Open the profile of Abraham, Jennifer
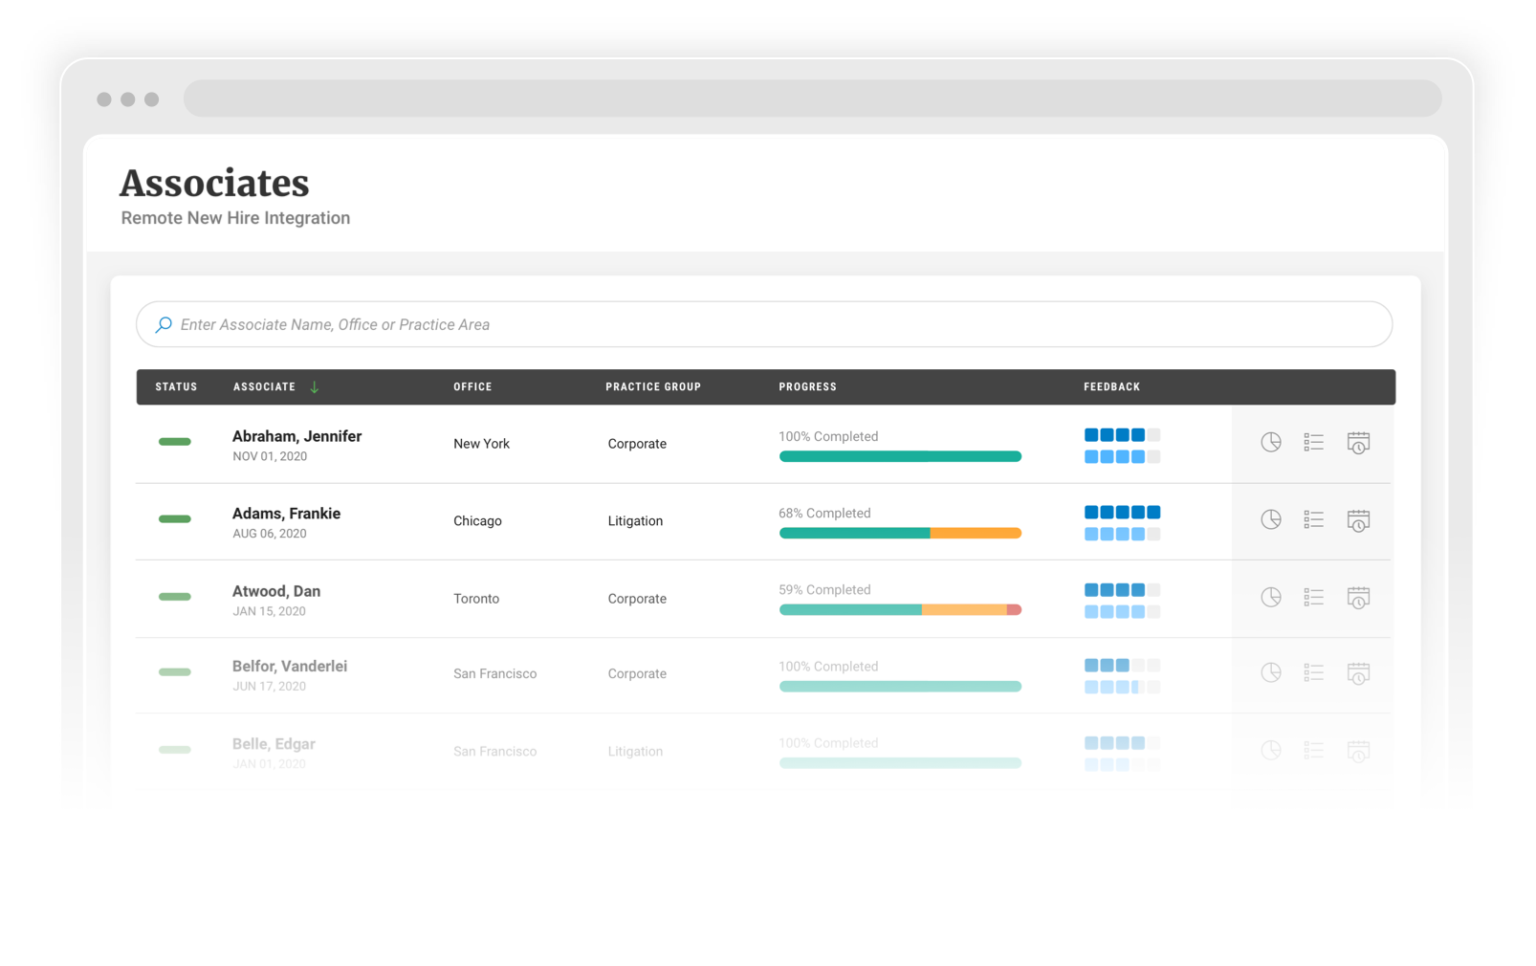 pyautogui.click(x=296, y=436)
